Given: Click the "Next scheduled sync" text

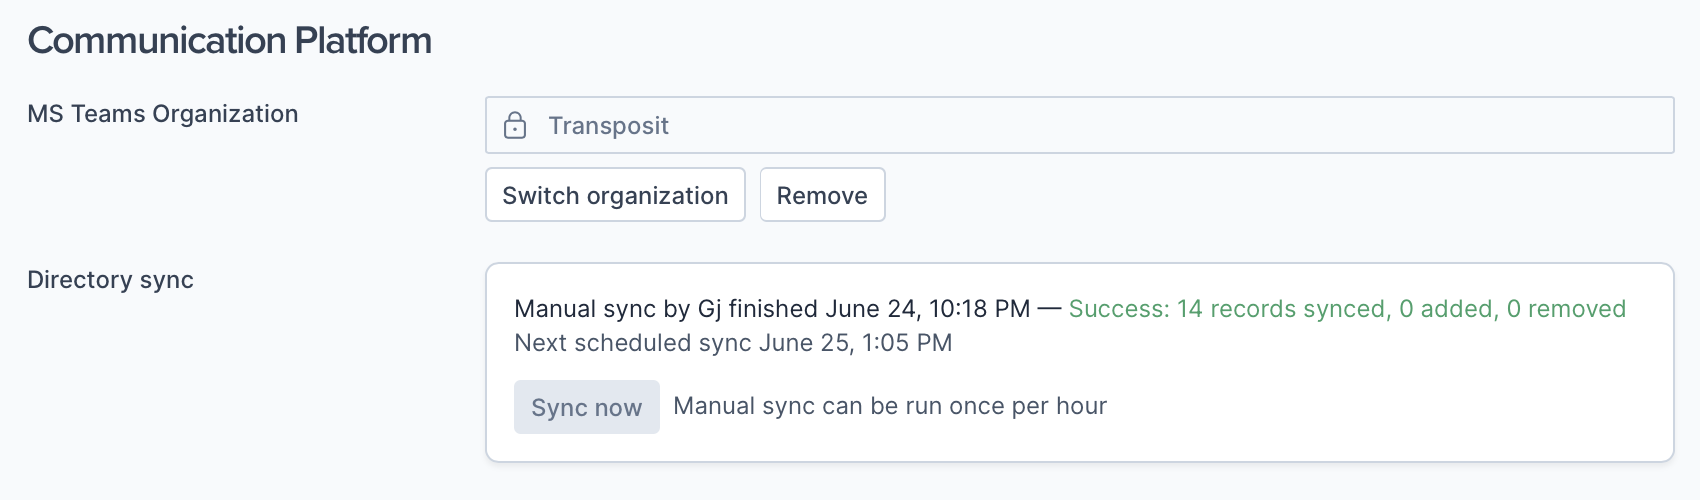Looking at the screenshot, I should click(632, 343).
